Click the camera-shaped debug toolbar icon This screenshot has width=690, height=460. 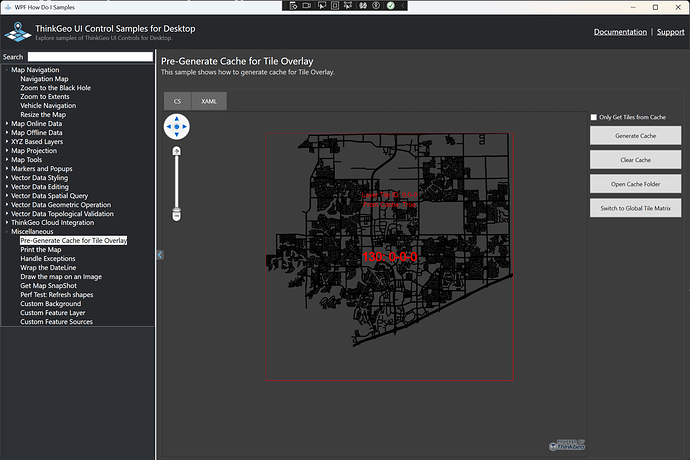(x=307, y=6)
